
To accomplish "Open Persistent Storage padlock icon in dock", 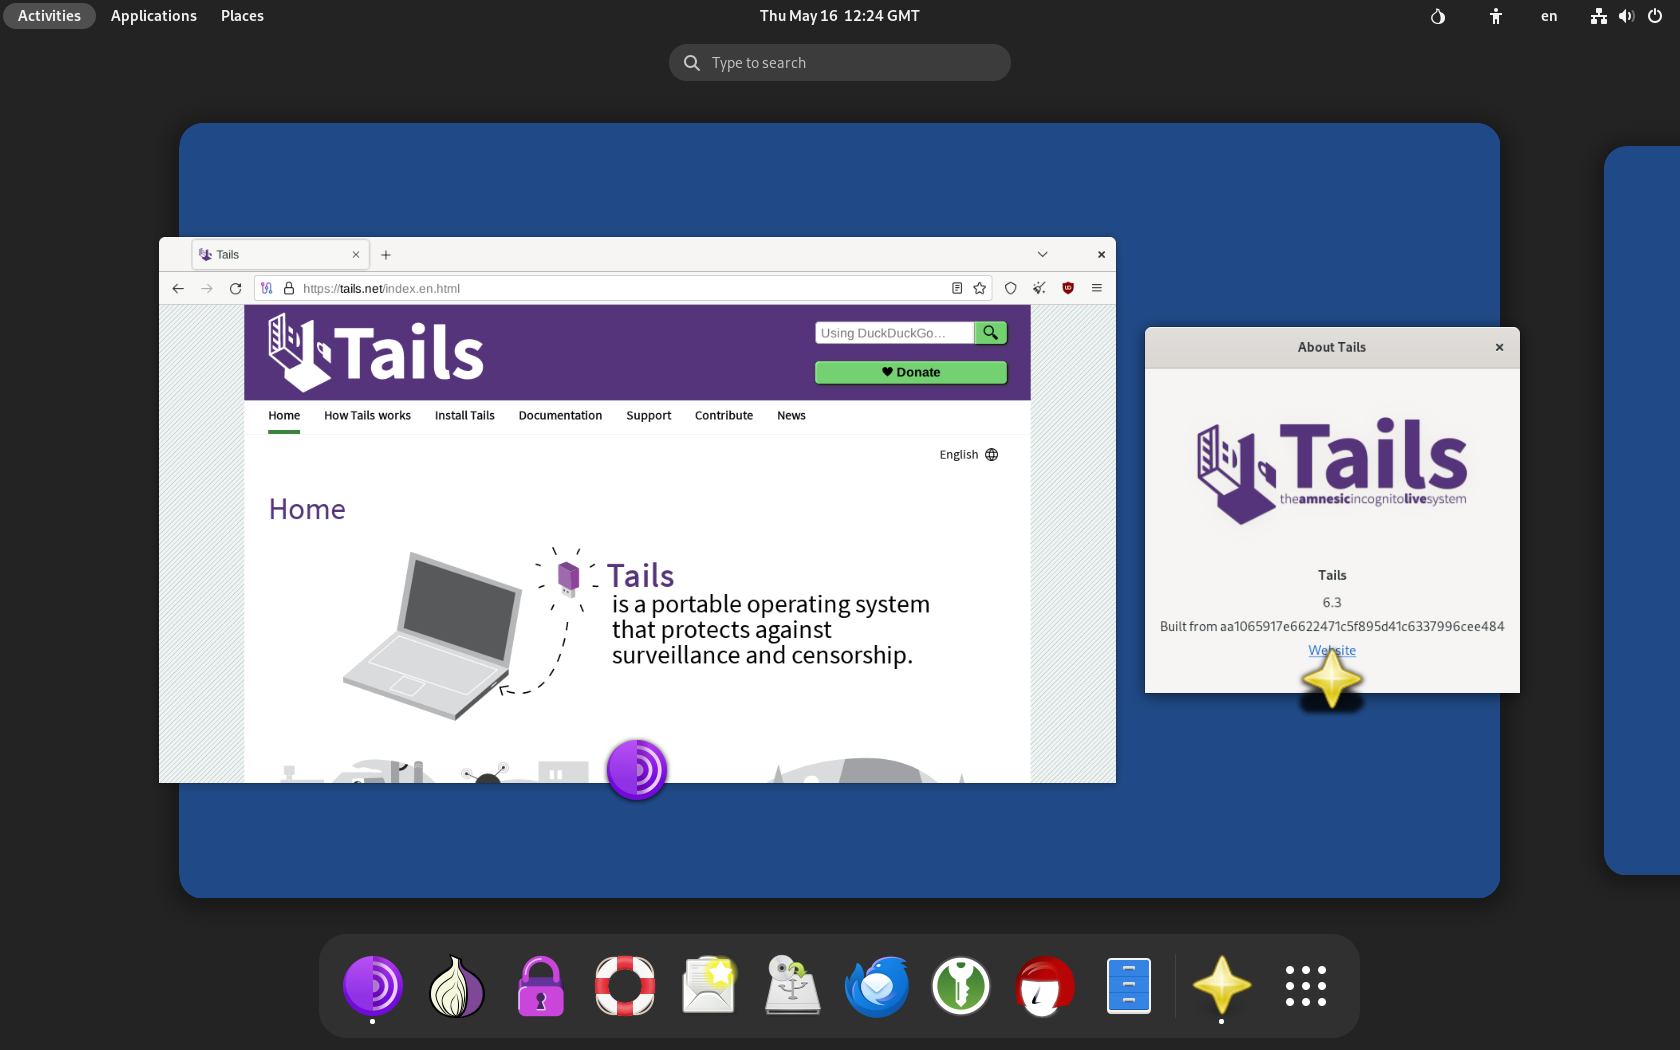I will pos(541,986).
